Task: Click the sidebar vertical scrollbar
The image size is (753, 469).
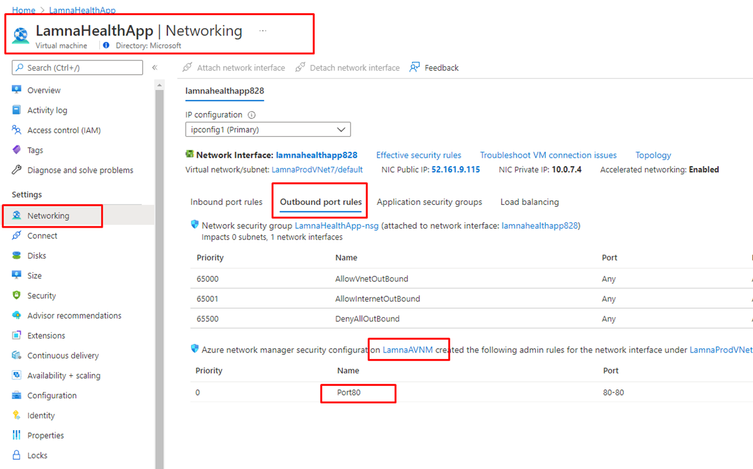Action: click(159, 278)
